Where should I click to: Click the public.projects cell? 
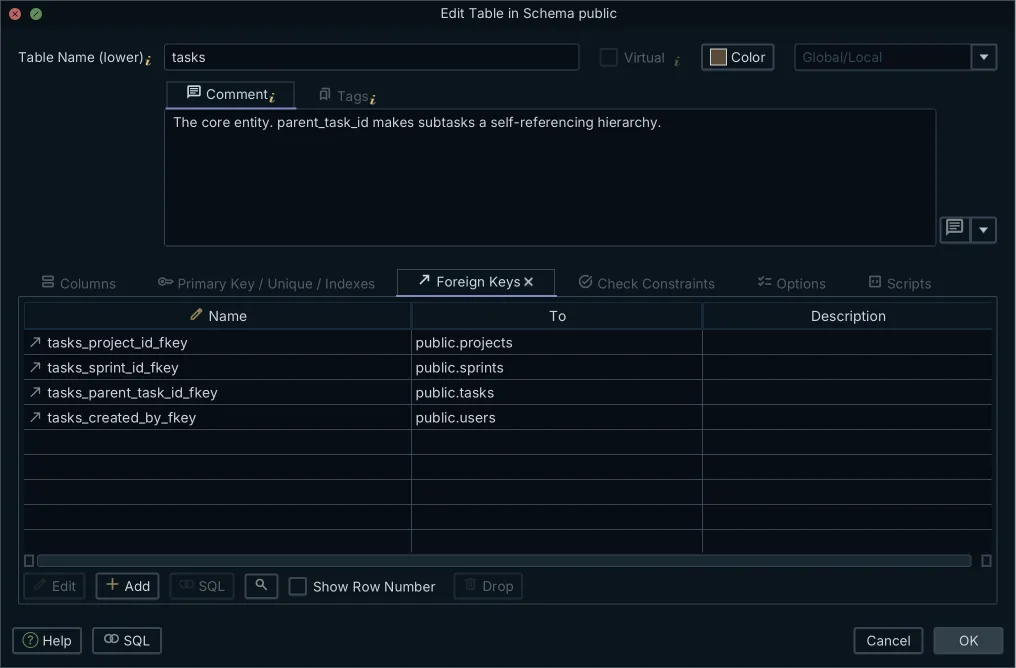[x=557, y=342]
